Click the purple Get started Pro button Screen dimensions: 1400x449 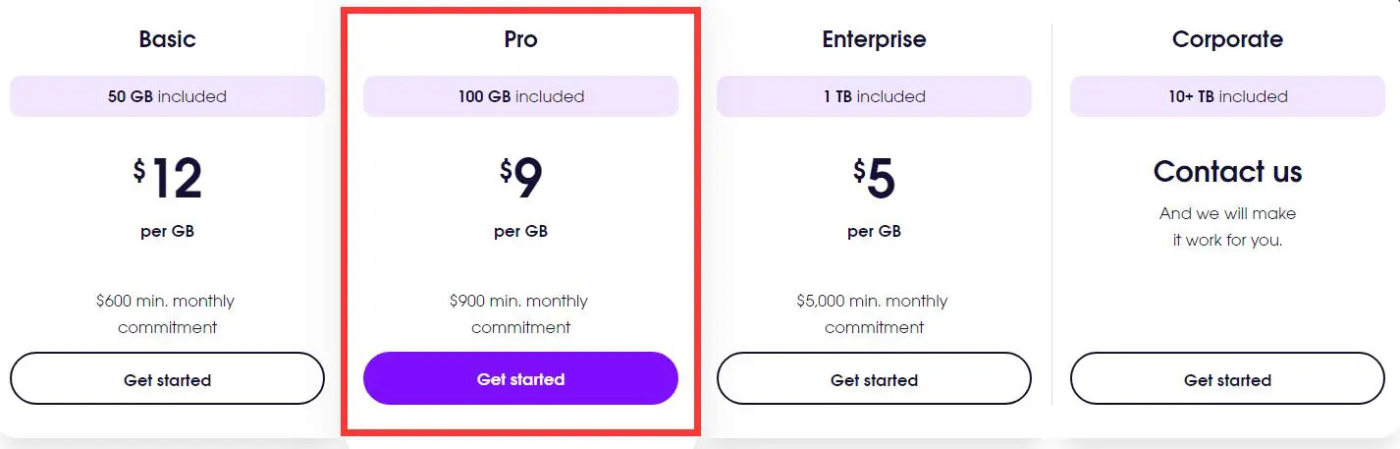tap(520, 379)
